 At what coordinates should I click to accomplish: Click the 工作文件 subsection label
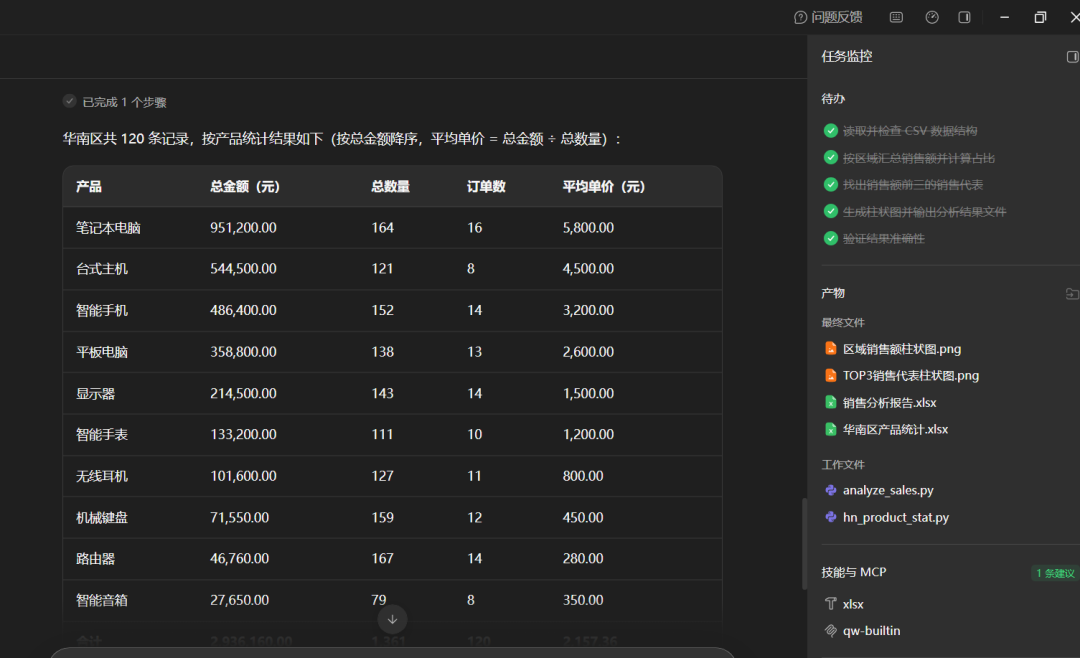[843, 464]
